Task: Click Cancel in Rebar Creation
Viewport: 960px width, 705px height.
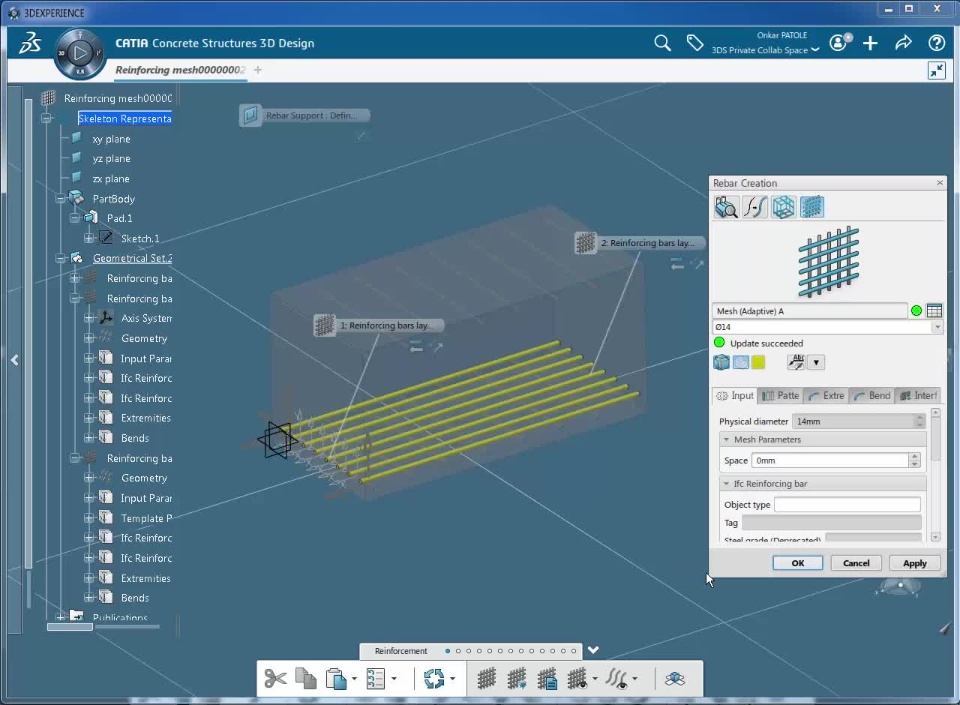Action: [856, 563]
